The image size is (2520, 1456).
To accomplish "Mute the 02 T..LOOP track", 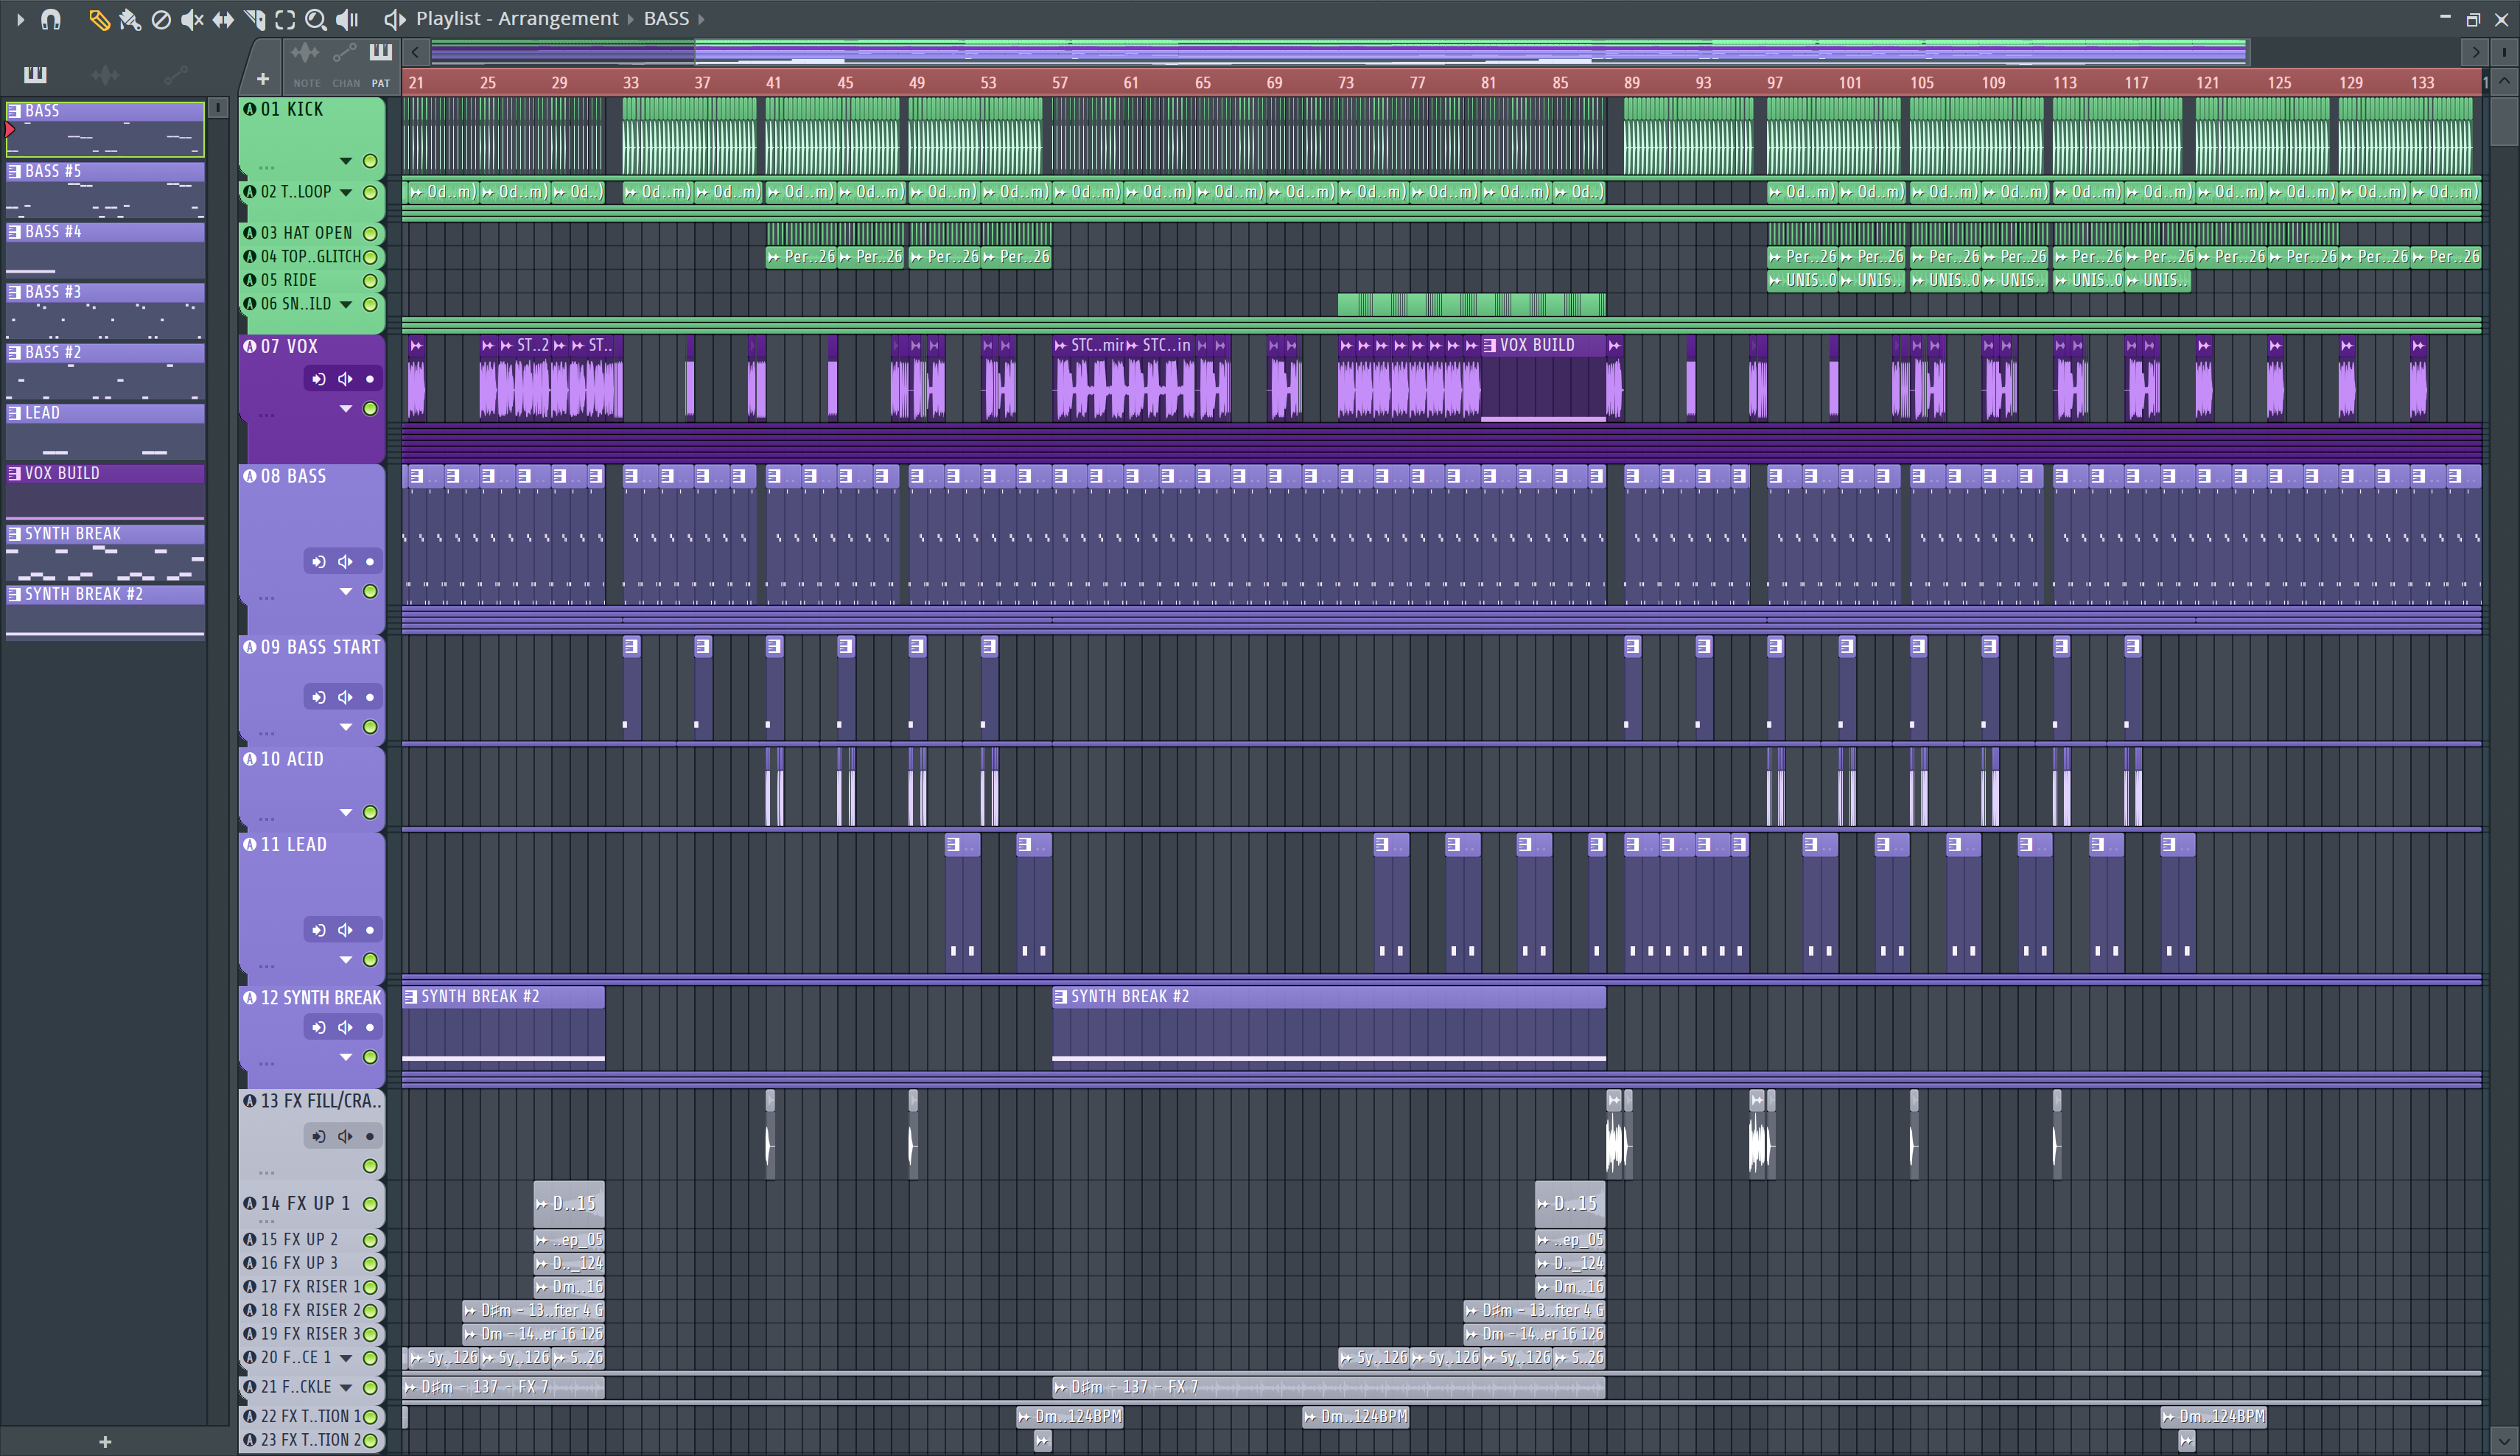I will point(370,192).
